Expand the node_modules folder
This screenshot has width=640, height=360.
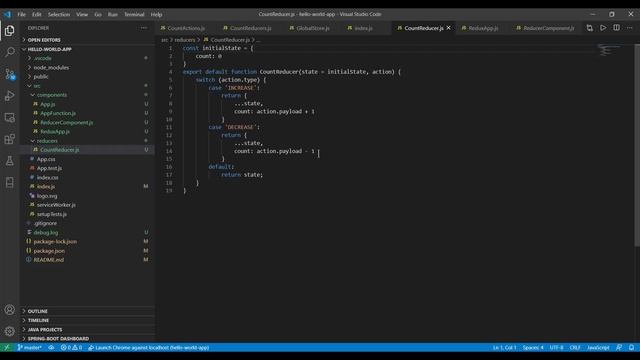pos(51,67)
